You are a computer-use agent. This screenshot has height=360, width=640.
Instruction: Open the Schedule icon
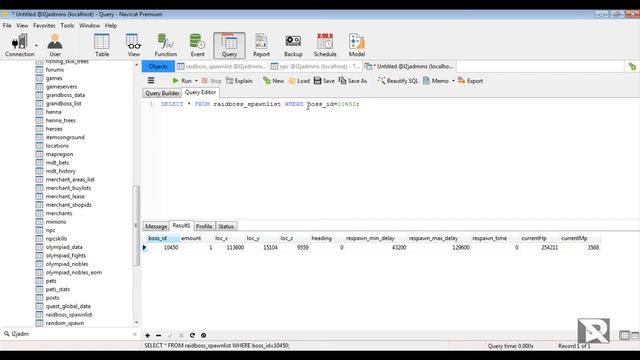(325, 45)
